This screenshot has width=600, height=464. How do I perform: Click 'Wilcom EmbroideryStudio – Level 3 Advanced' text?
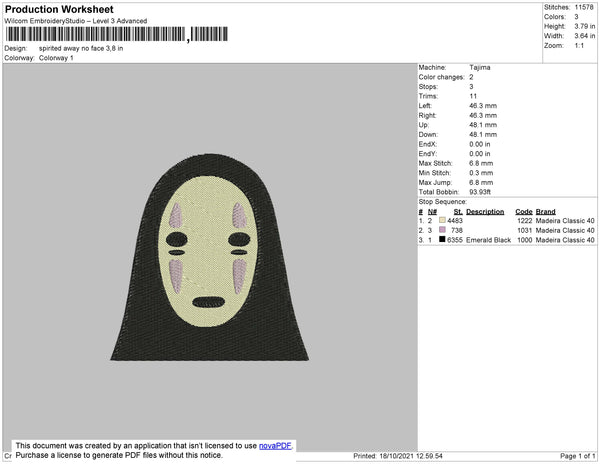[76, 21]
